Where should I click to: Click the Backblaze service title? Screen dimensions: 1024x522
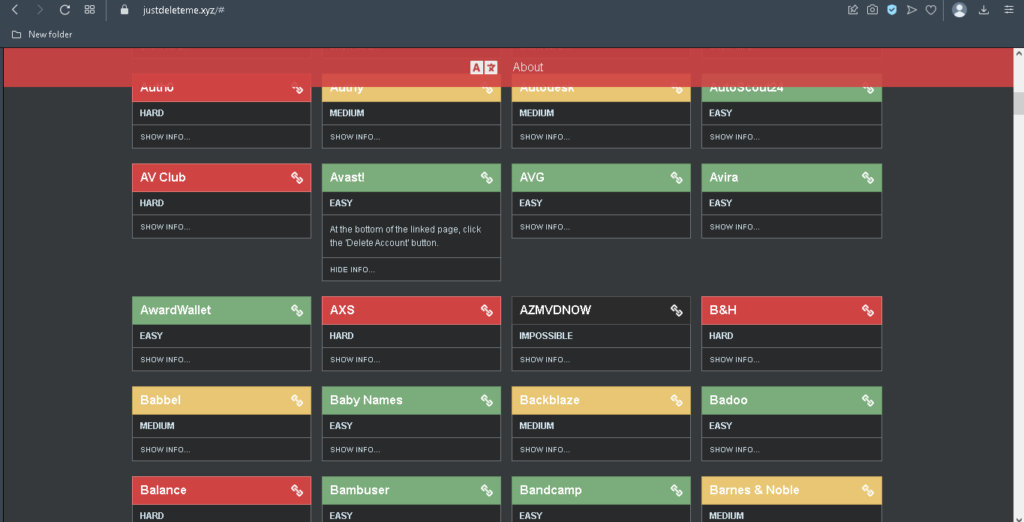[x=549, y=400]
